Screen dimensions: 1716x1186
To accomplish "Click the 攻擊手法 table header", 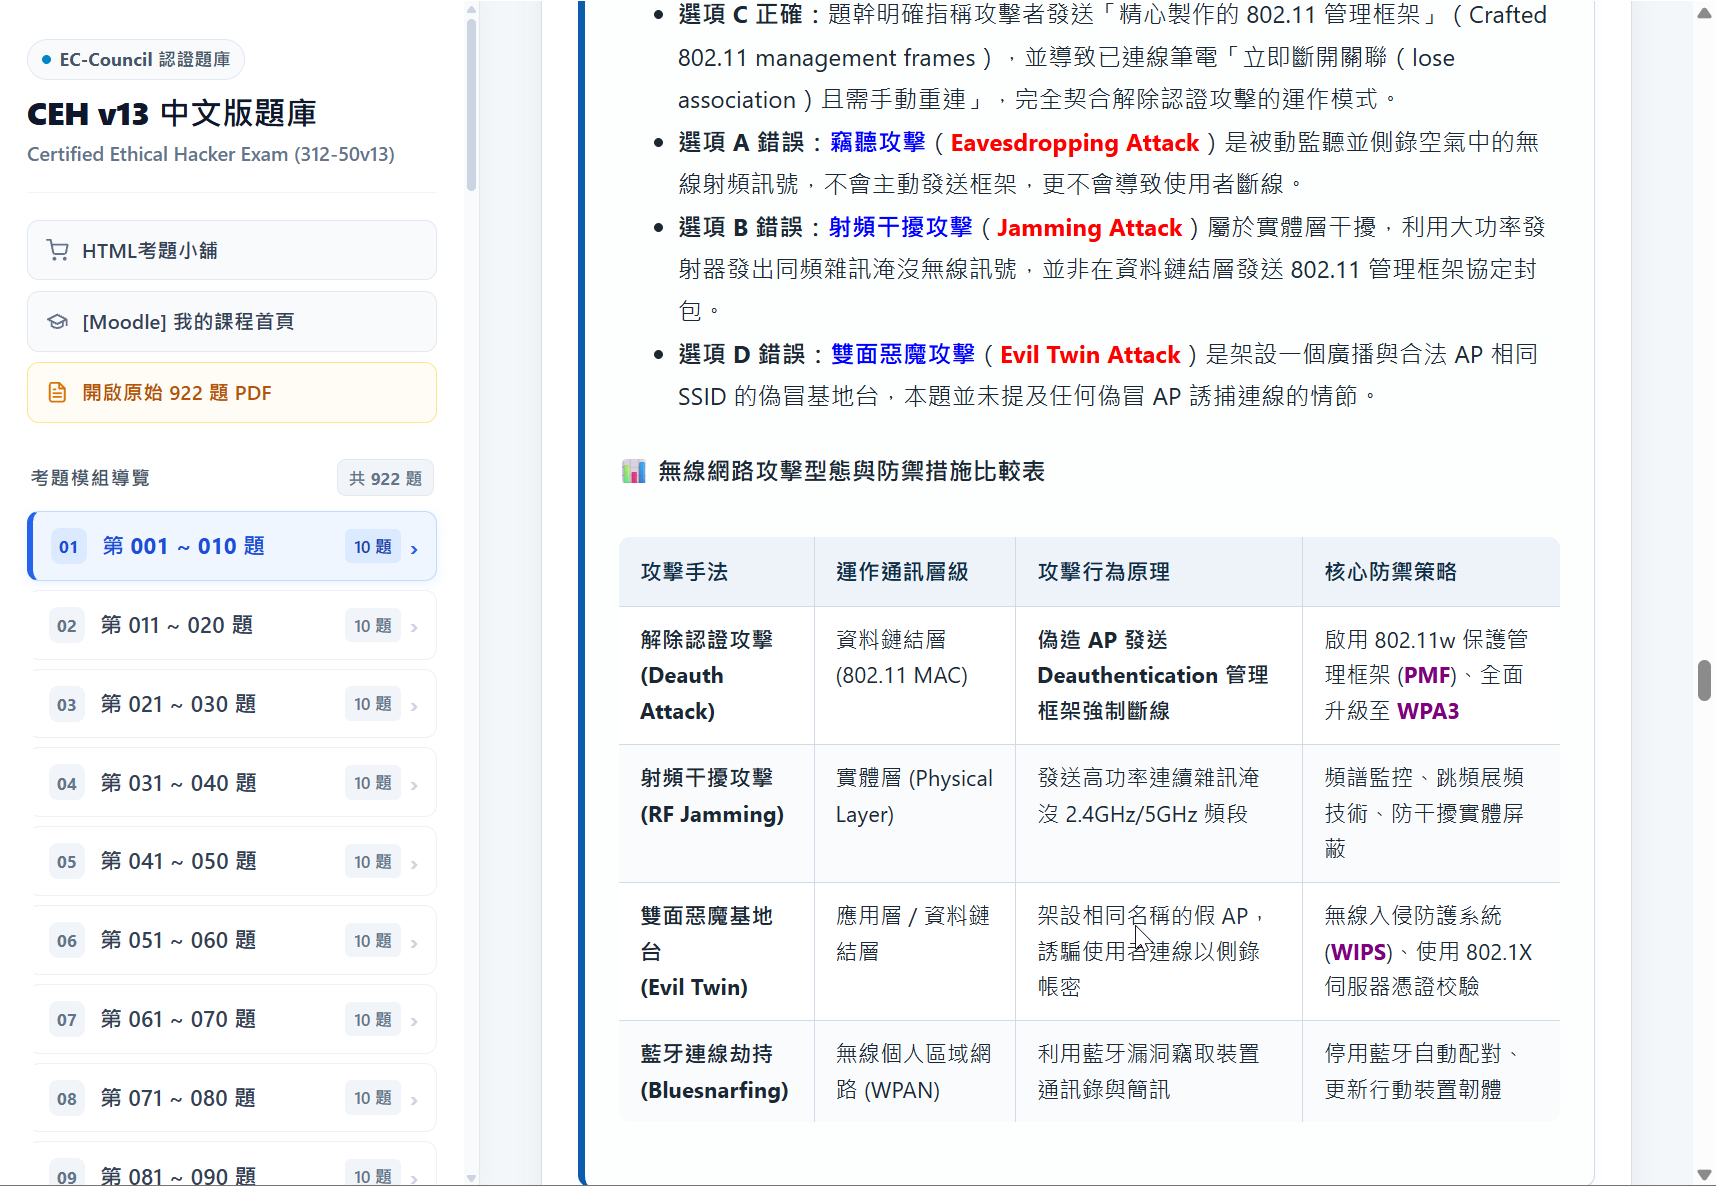I will tap(717, 572).
